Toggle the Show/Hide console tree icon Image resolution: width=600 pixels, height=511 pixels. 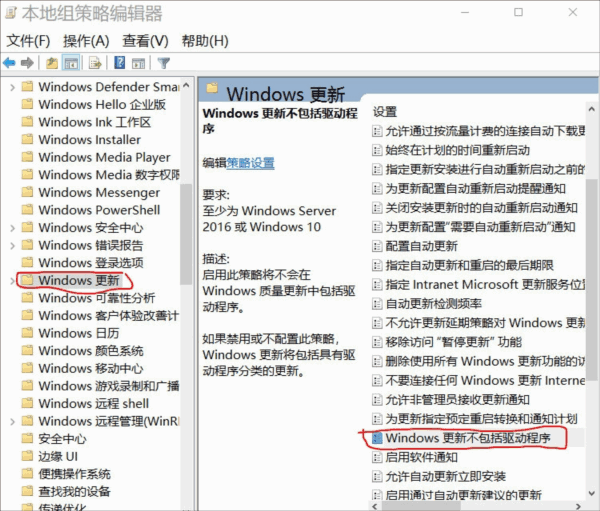[71, 63]
